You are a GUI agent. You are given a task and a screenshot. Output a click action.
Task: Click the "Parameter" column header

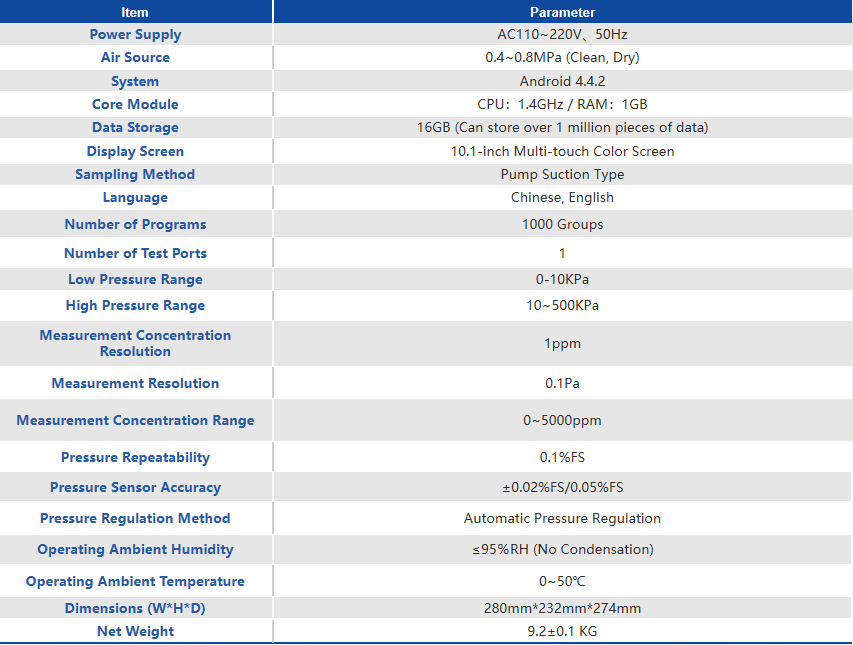(x=562, y=12)
